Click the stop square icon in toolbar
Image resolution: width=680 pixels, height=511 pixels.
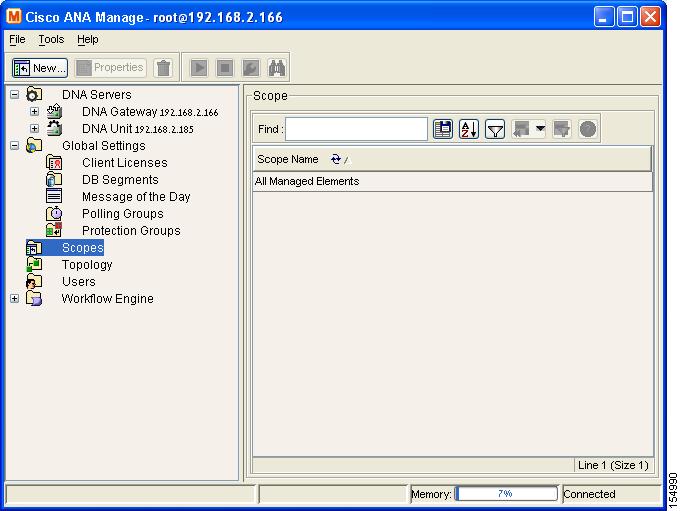(x=225, y=68)
